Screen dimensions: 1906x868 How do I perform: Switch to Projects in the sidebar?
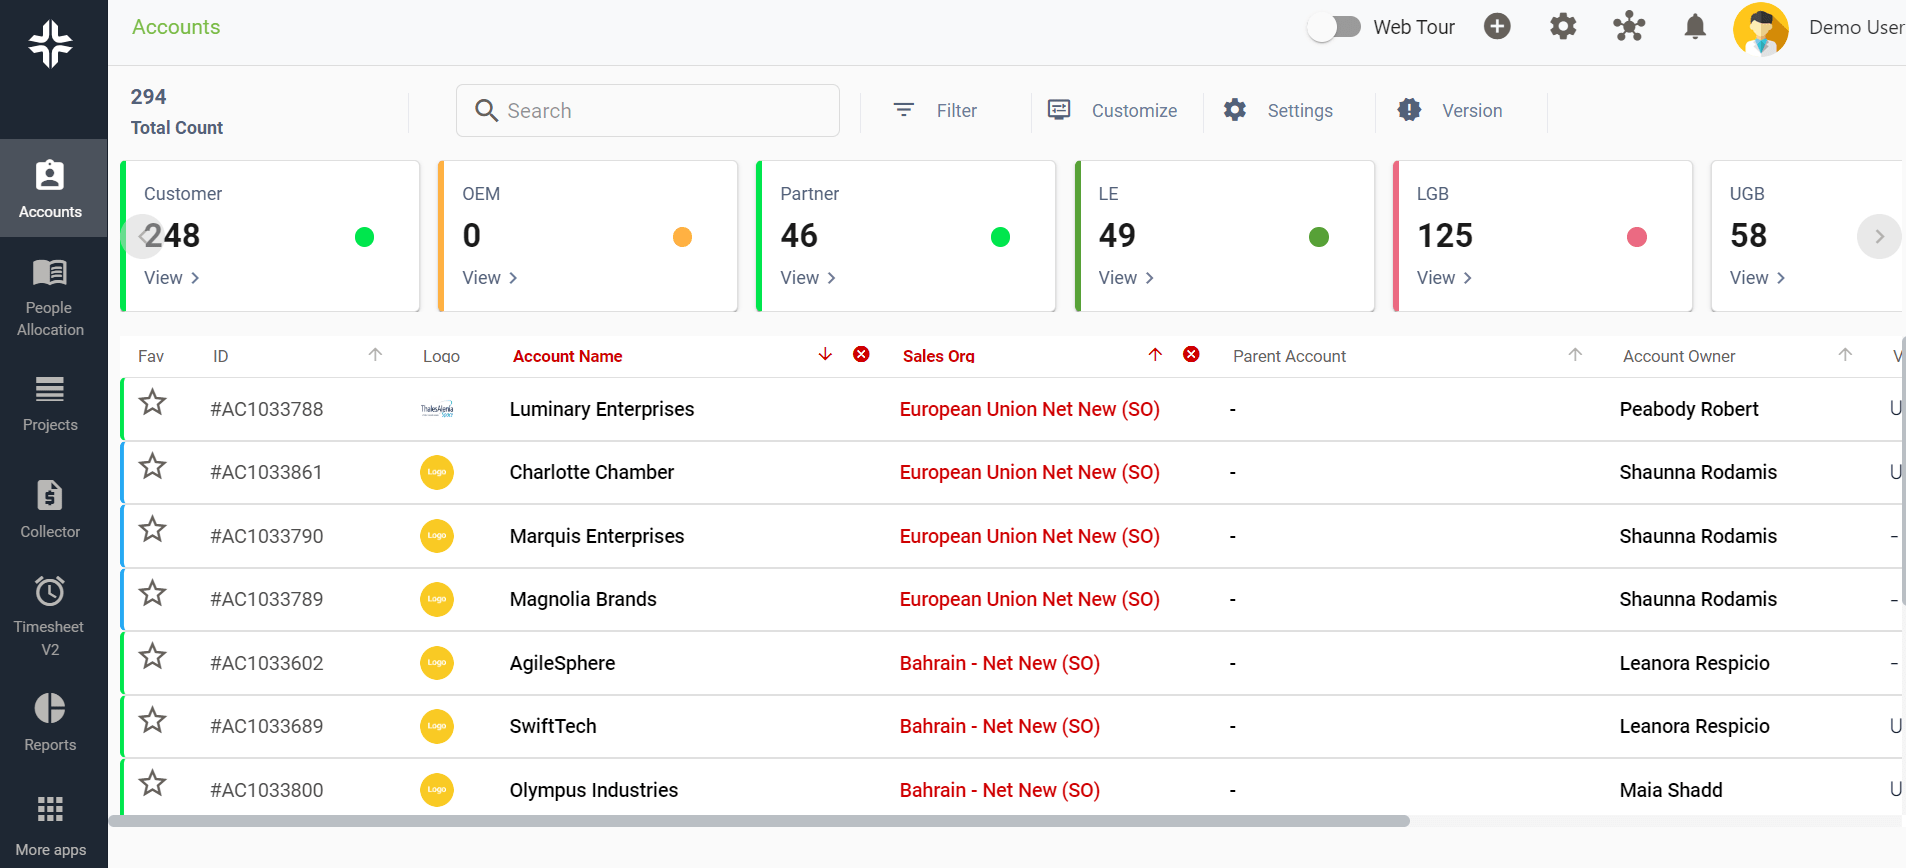point(50,403)
